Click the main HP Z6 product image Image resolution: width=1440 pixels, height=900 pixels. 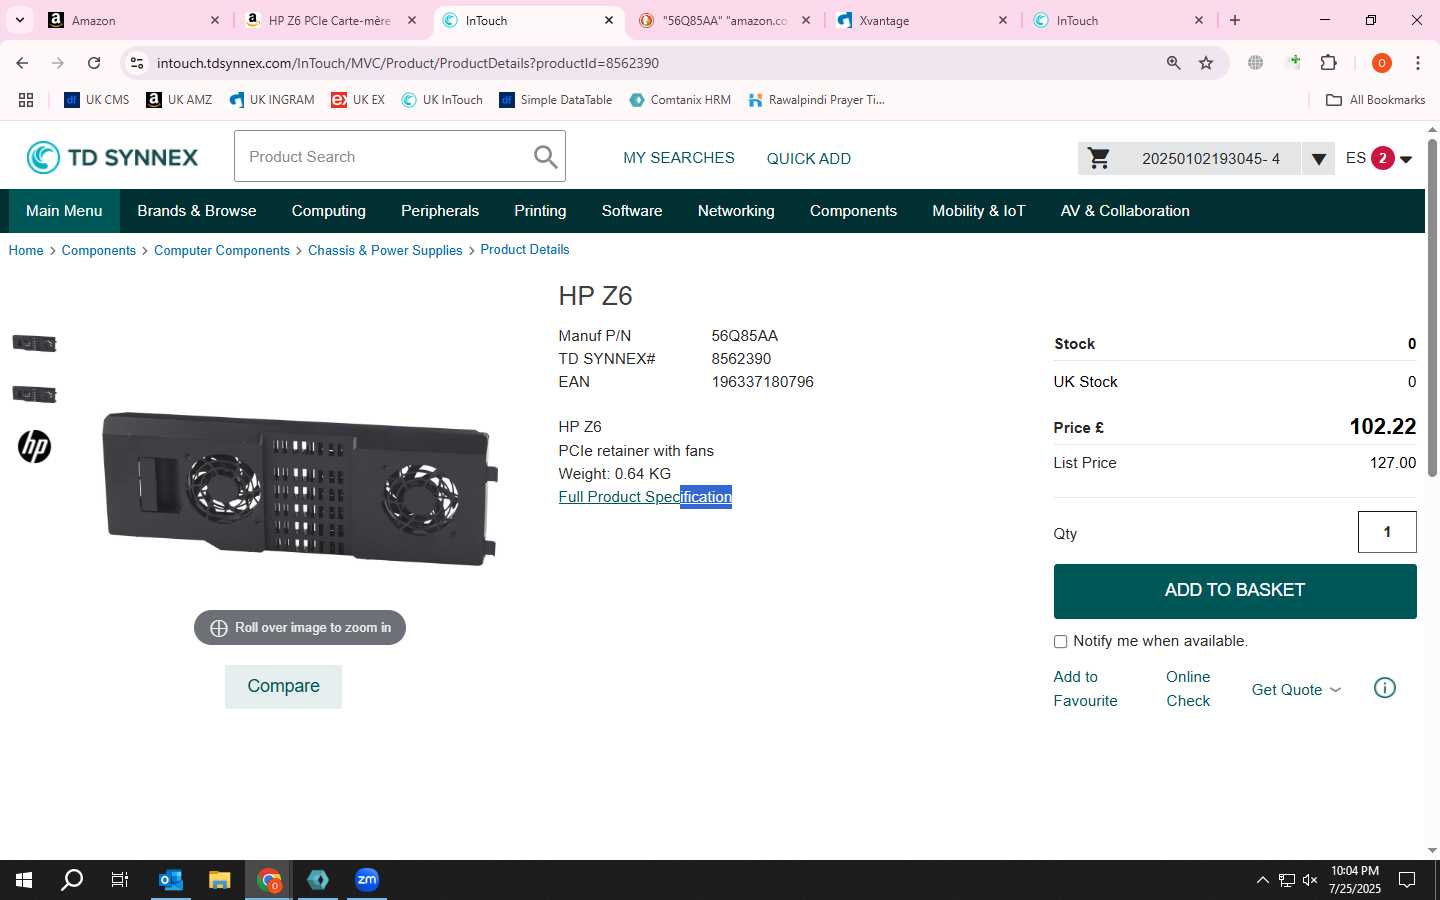point(300,487)
